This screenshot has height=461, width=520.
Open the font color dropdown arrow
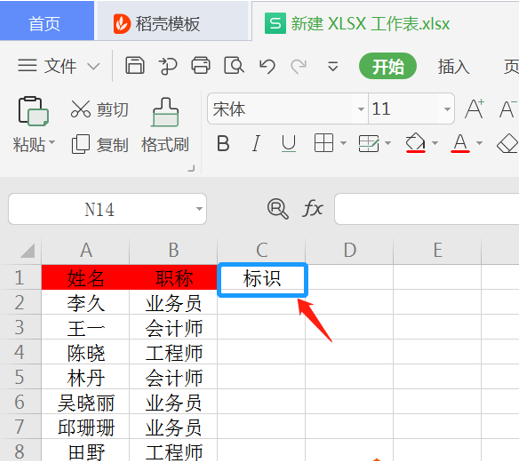(x=479, y=143)
